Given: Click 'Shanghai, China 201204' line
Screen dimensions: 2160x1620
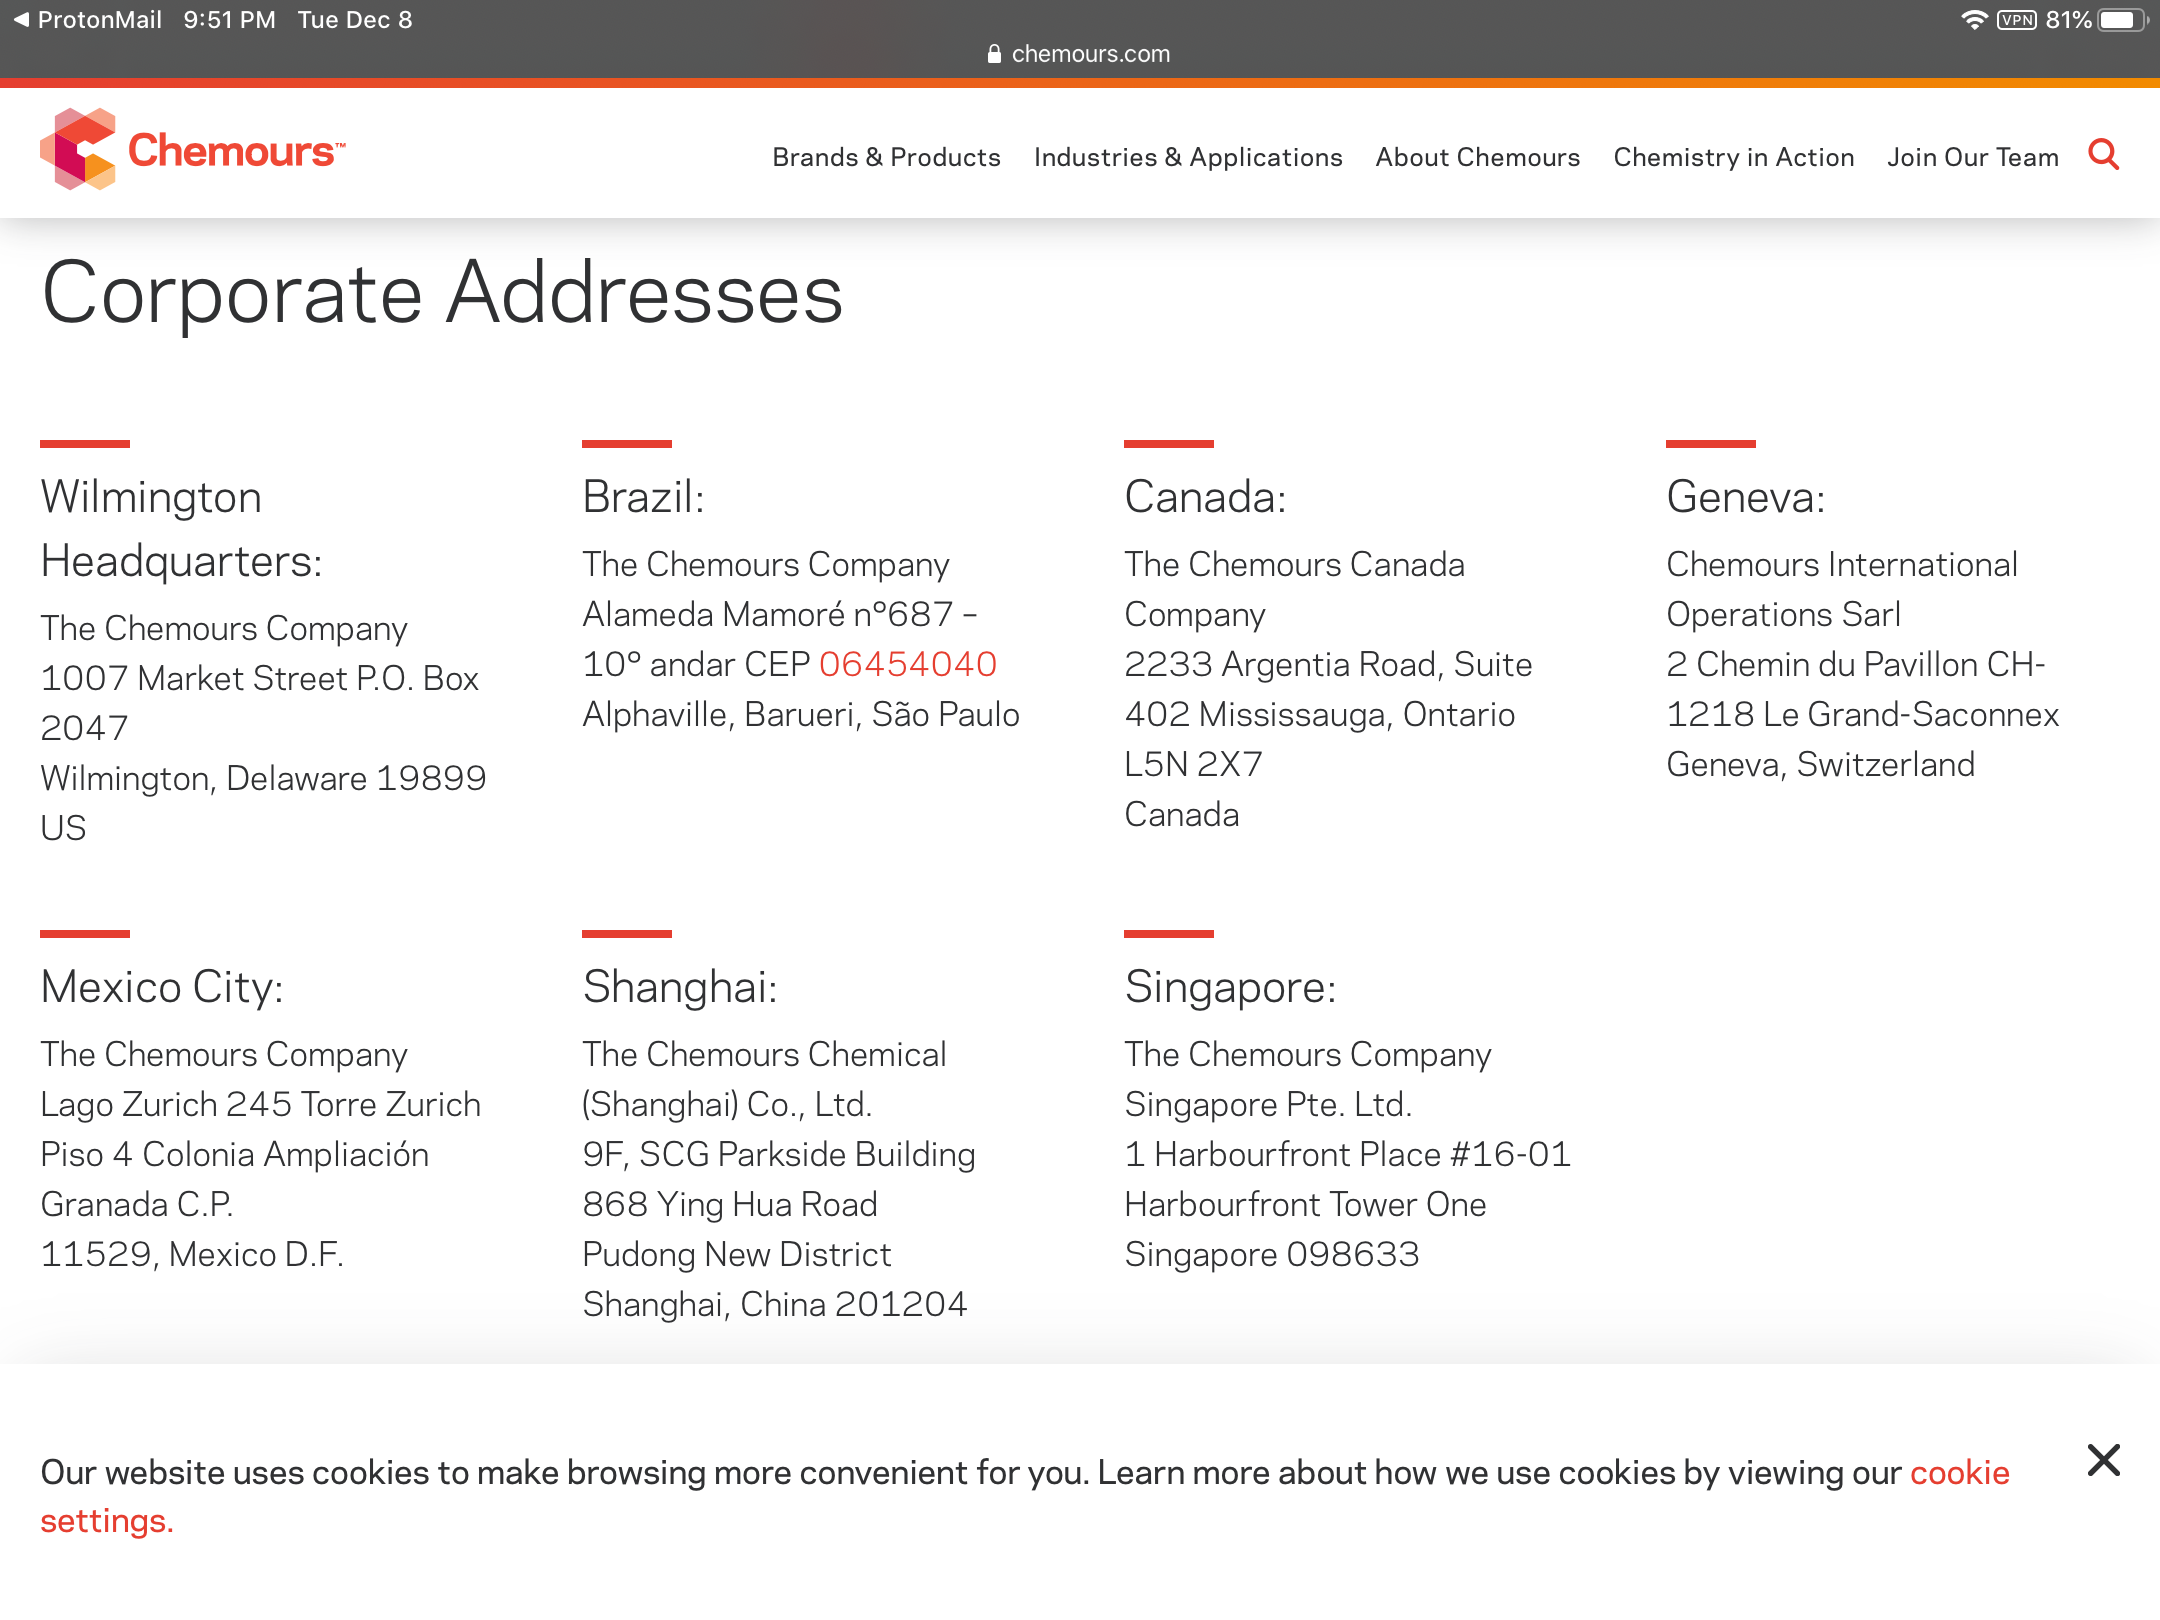Looking at the screenshot, I should click(x=775, y=1304).
